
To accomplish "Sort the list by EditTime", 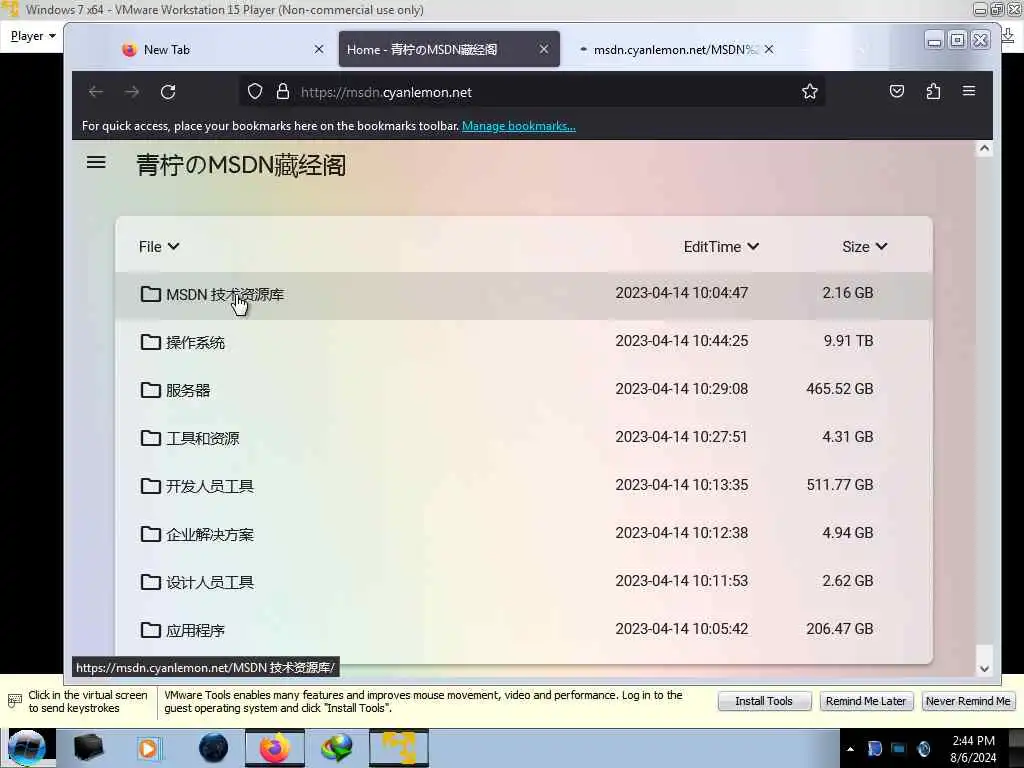I will pos(721,246).
